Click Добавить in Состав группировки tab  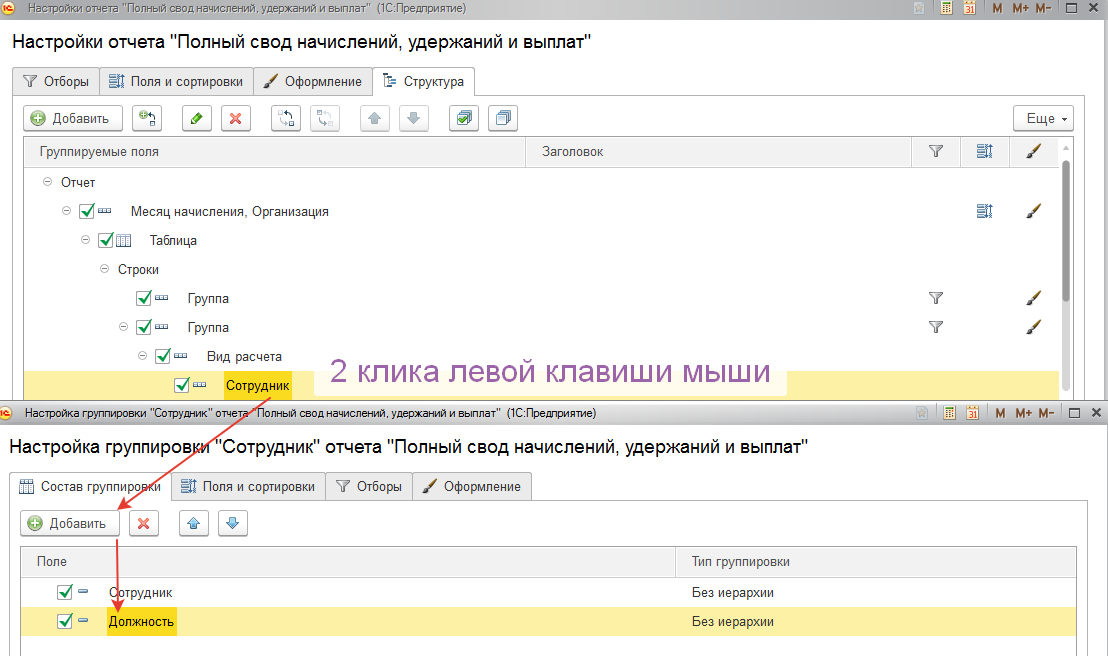[x=69, y=523]
